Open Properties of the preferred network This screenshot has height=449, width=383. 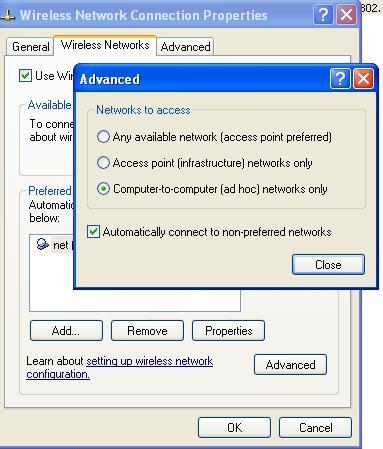point(228,331)
